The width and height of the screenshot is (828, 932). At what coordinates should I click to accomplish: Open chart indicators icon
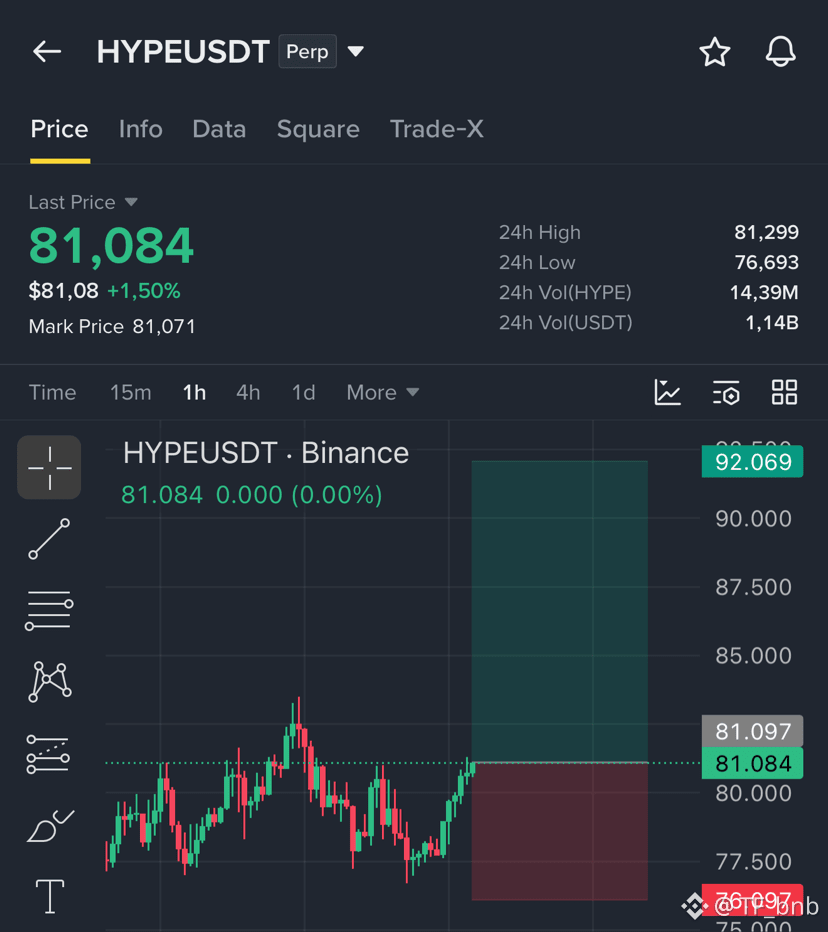coord(667,392)
